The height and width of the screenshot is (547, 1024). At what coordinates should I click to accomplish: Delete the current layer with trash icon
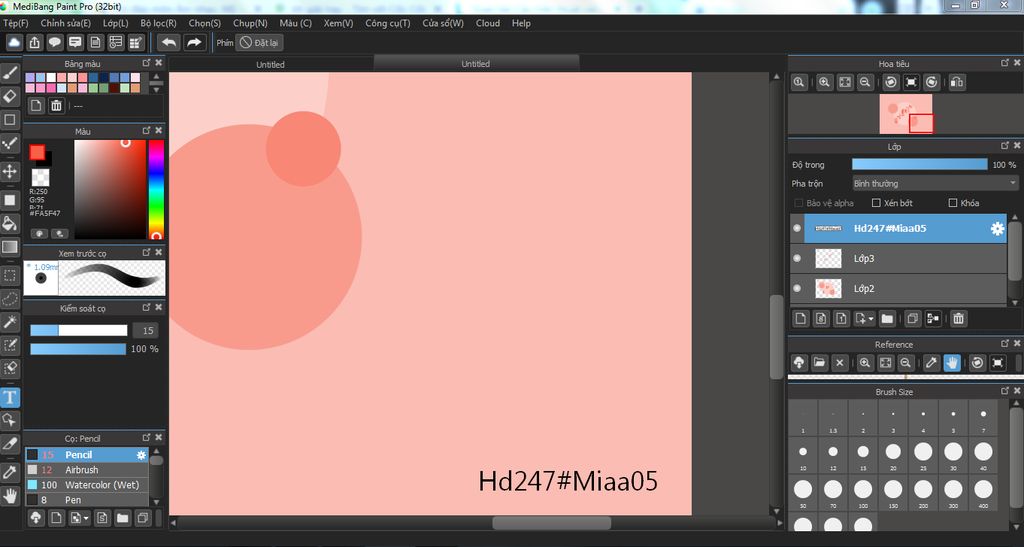pos(958,319)
